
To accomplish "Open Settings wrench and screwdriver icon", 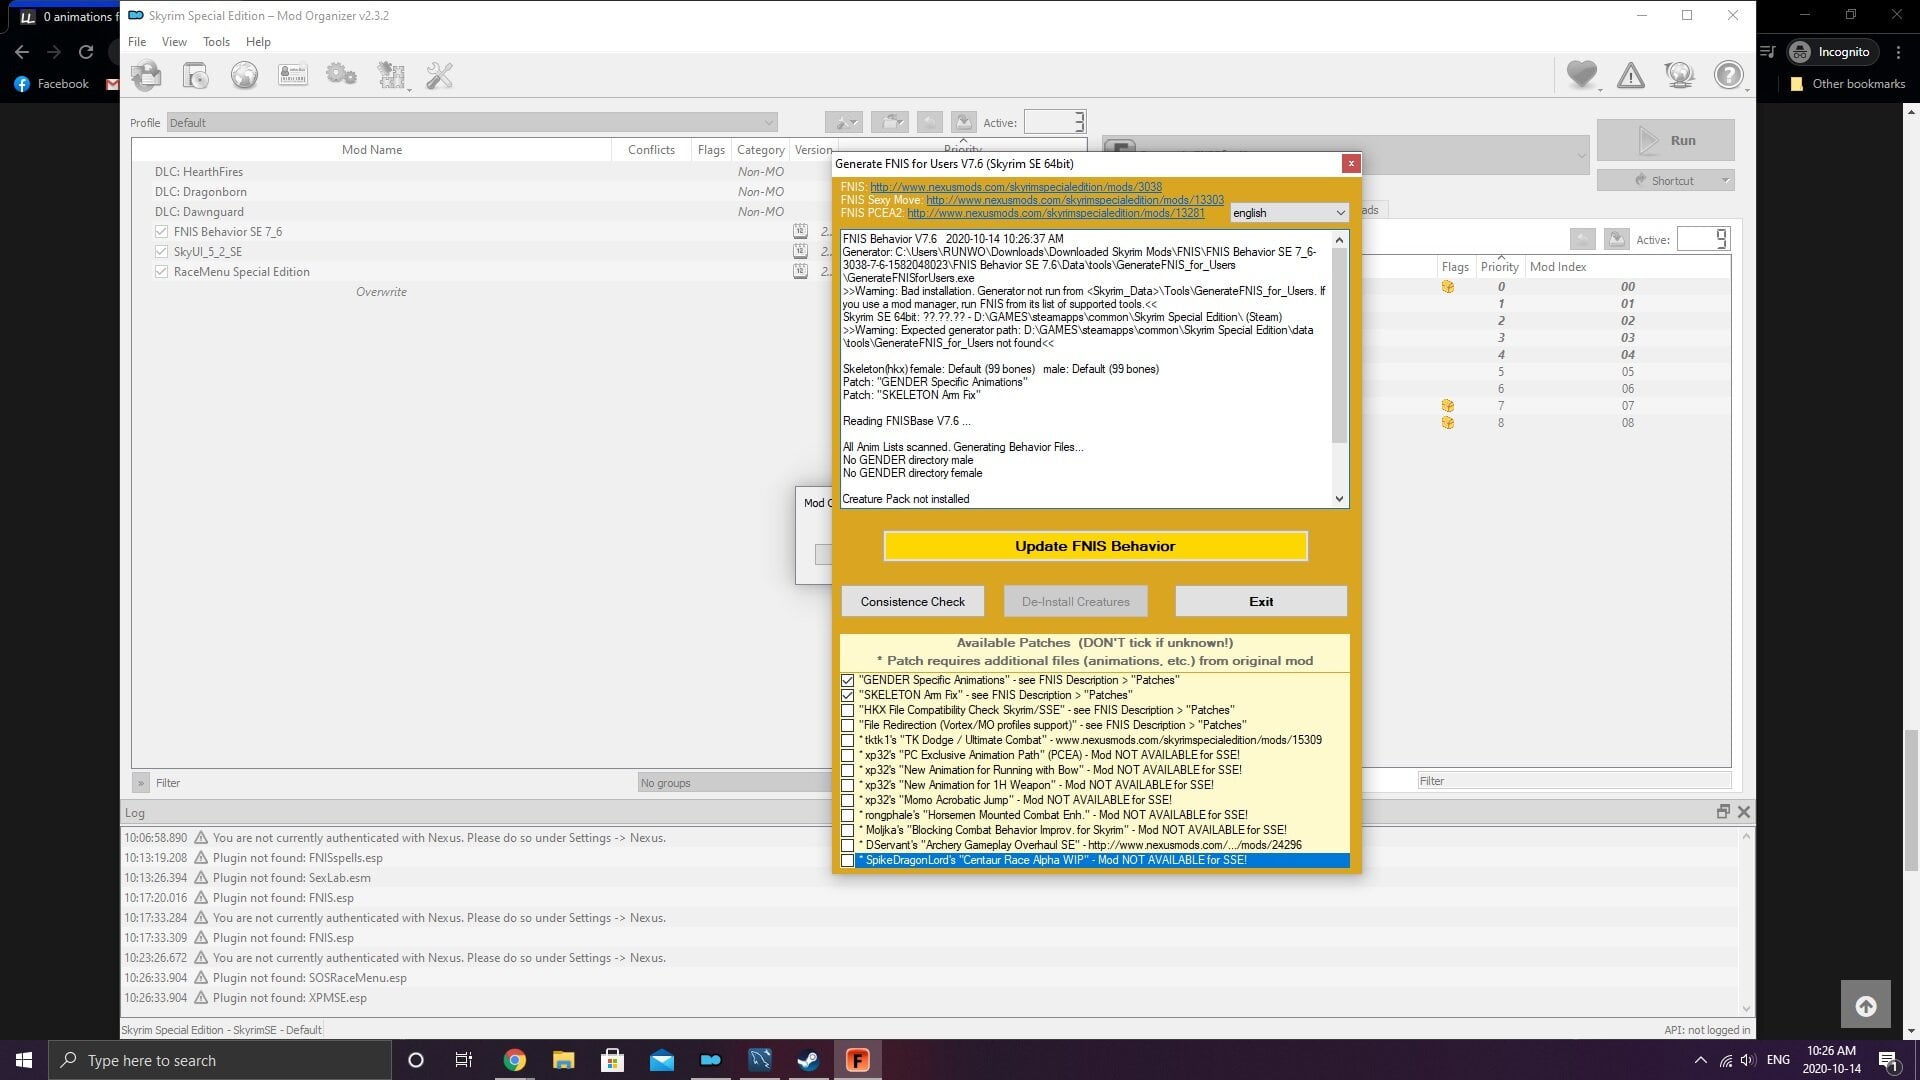I will (x=439, y=75).
